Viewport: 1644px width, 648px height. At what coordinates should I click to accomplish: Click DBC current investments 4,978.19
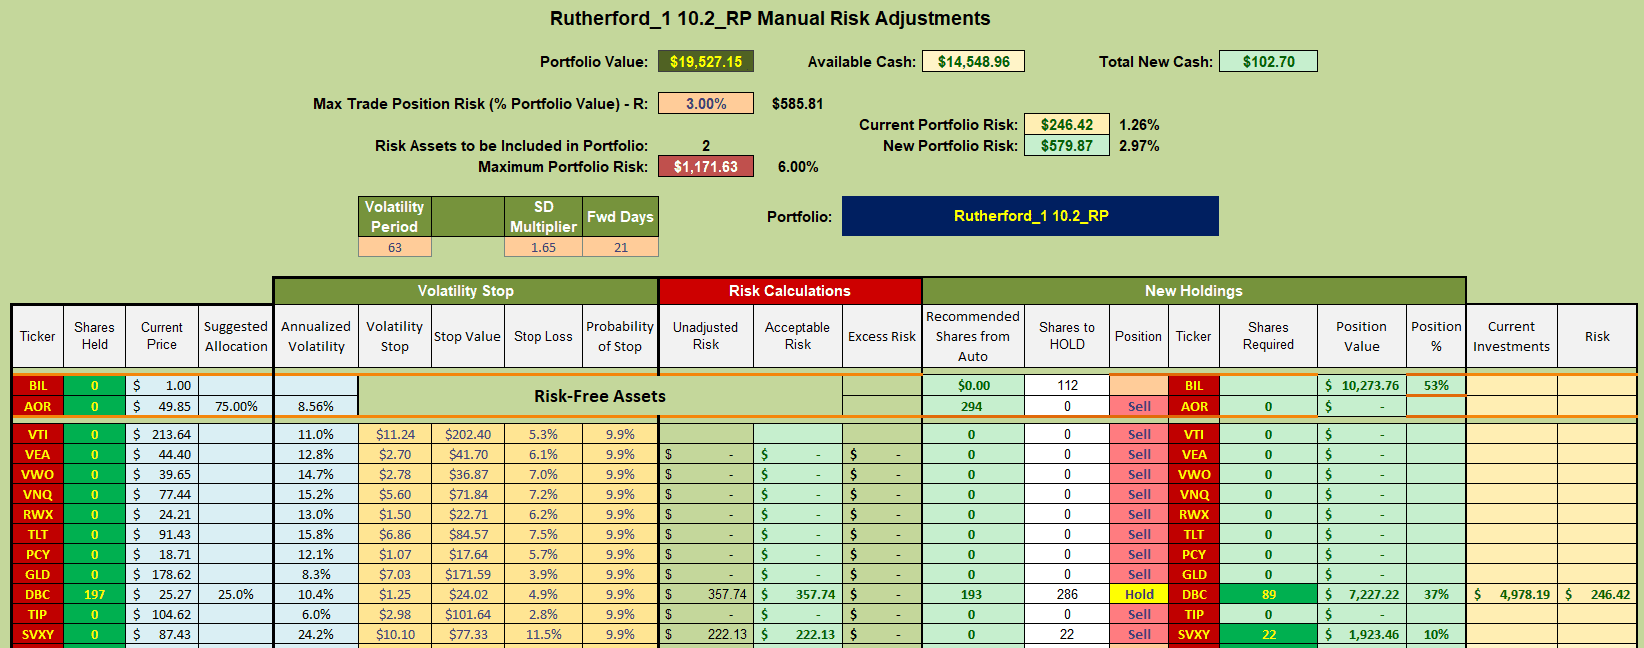[x=1511, y=594]
